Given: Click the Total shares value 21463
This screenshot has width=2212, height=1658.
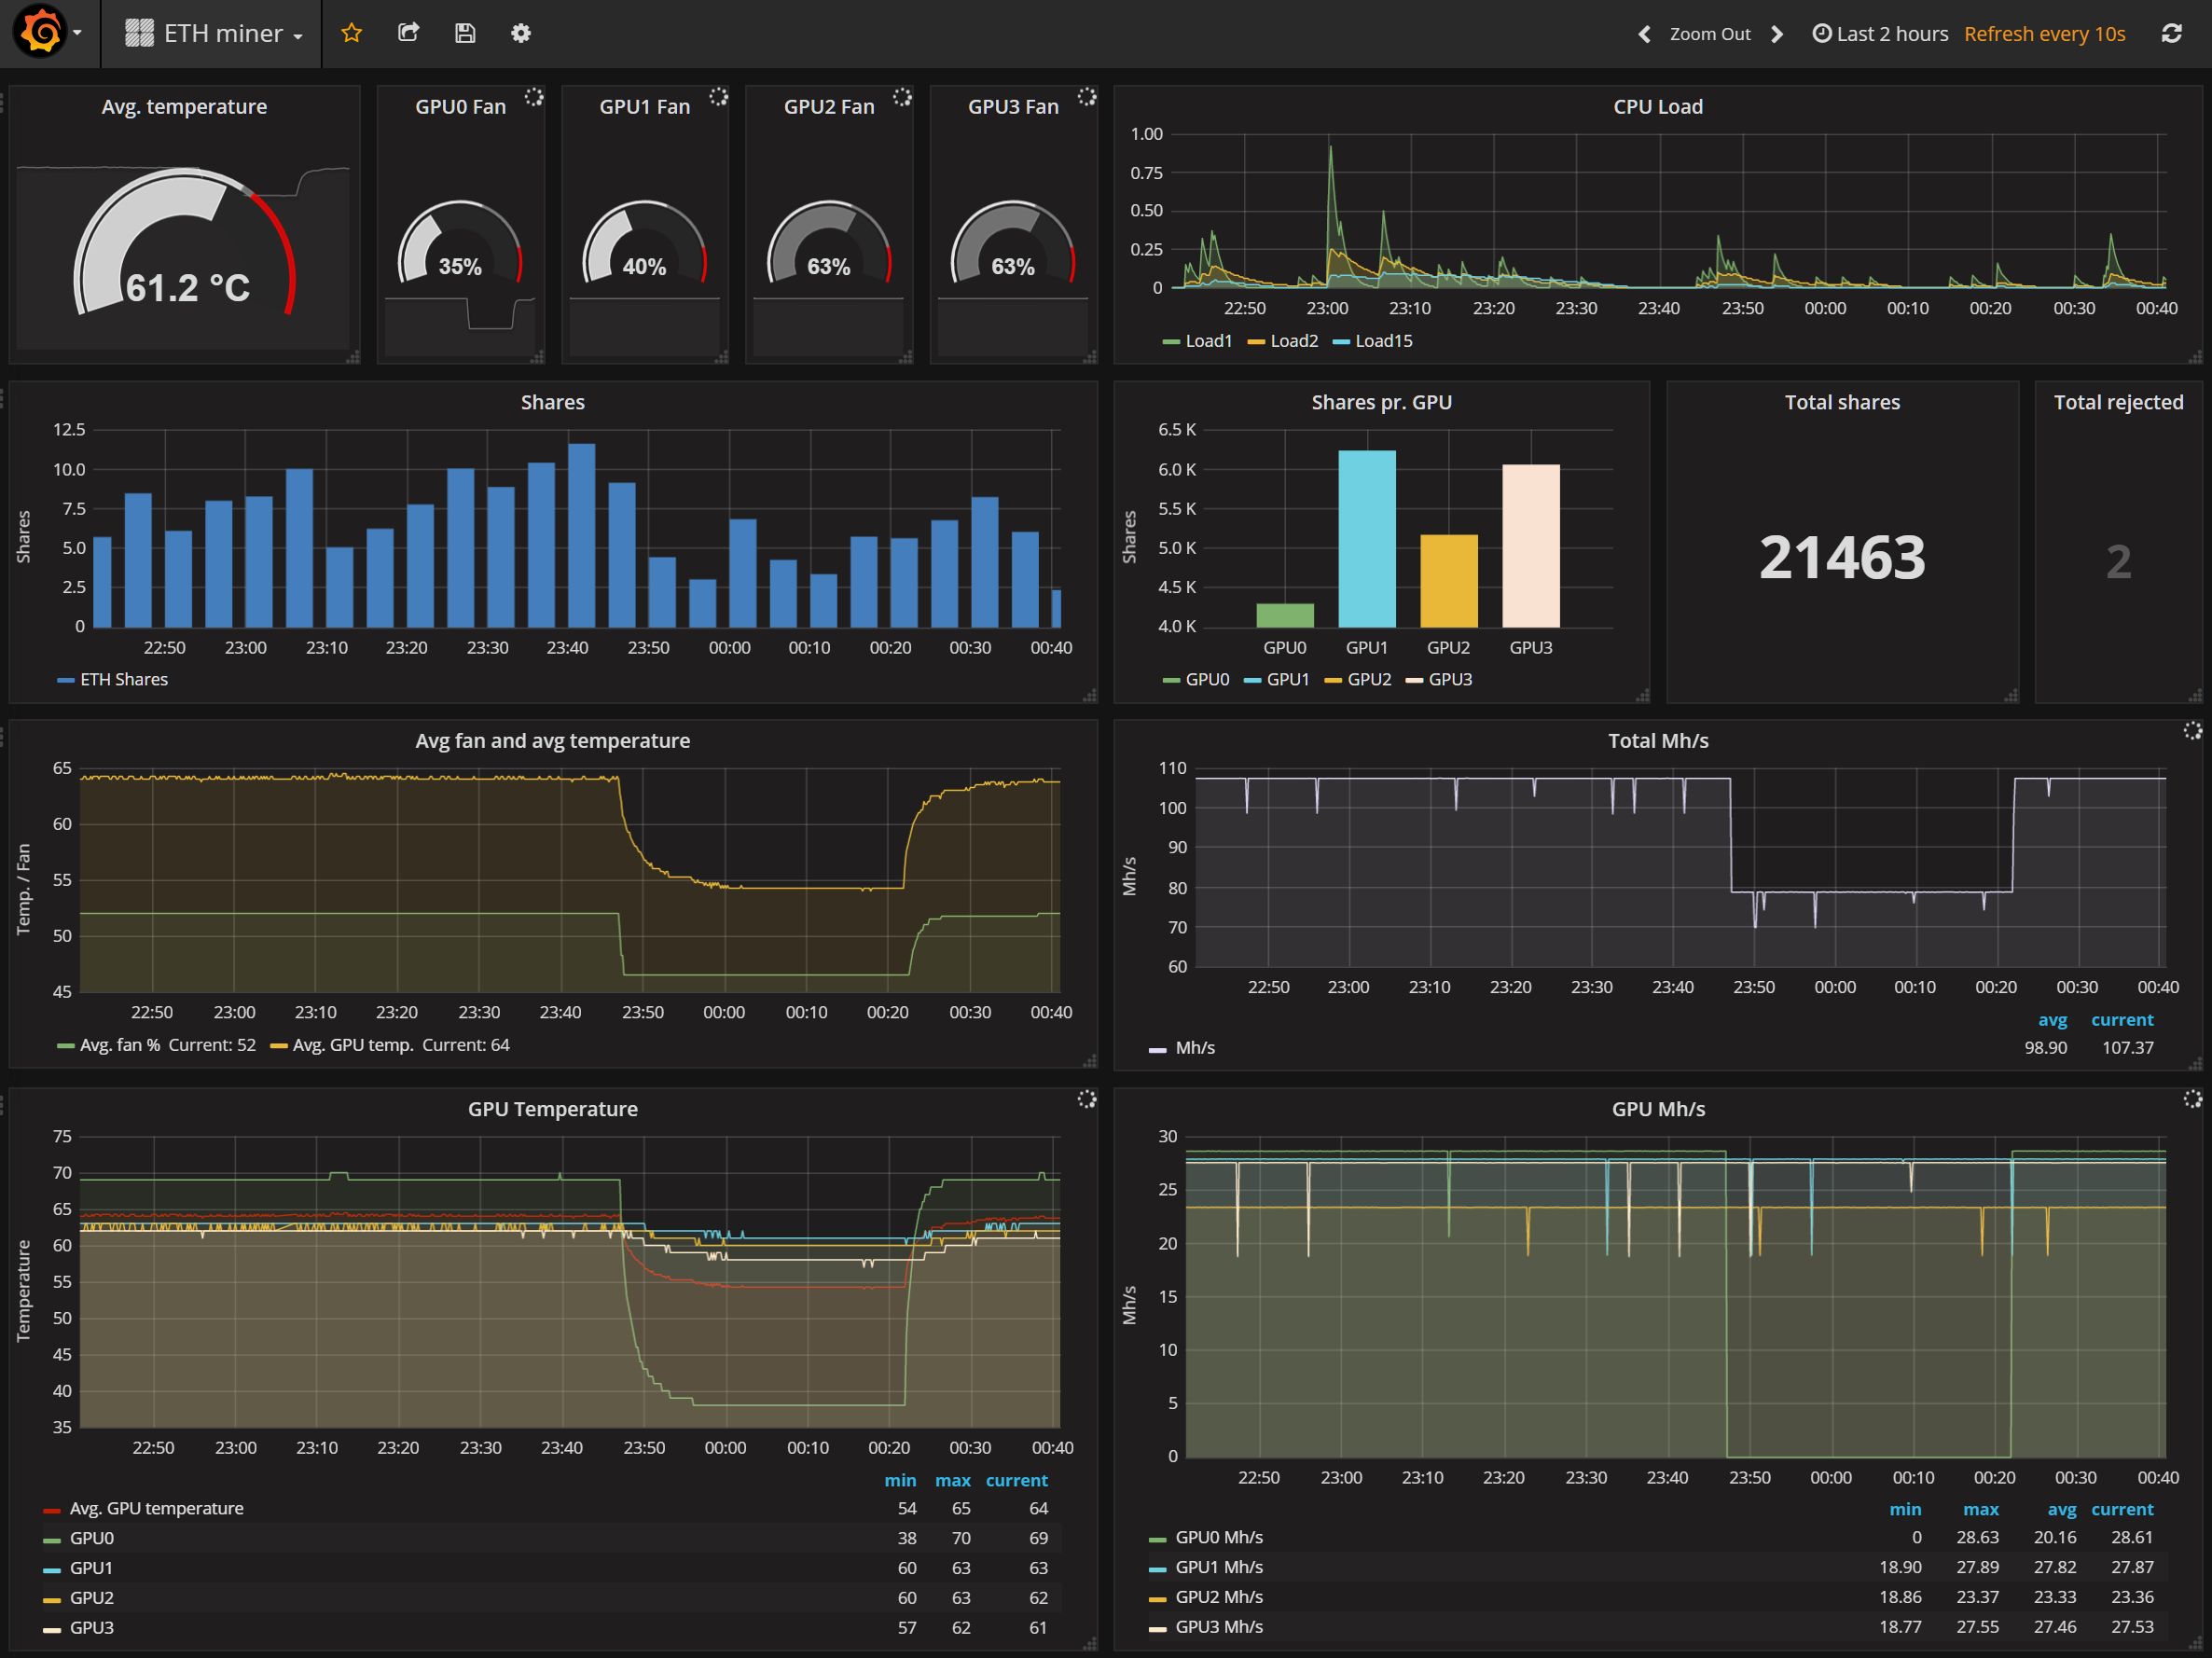Looking at the screenshot, I should point(1841,558).
